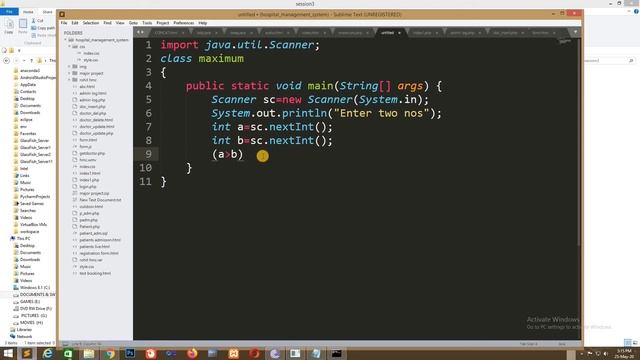640x360 pixels.
Task: Open patient_adm.sql in the sidebar
Action: point(93,233)
